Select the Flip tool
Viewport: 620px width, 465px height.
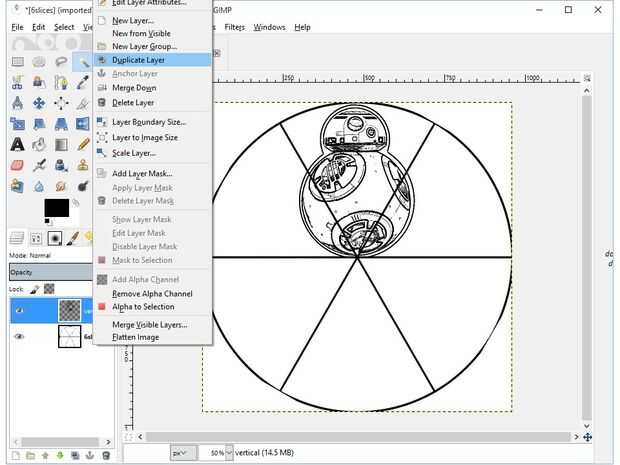pos(83,124)
